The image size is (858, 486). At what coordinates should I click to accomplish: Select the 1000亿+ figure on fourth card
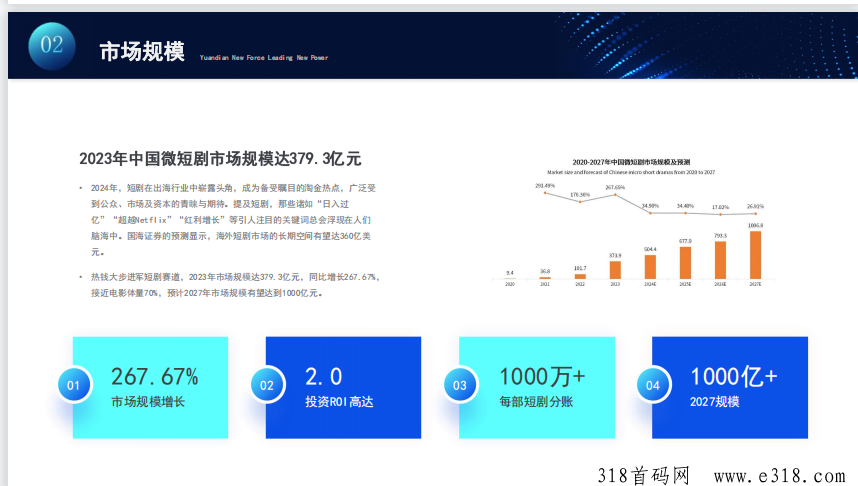(x=734, y=377)
